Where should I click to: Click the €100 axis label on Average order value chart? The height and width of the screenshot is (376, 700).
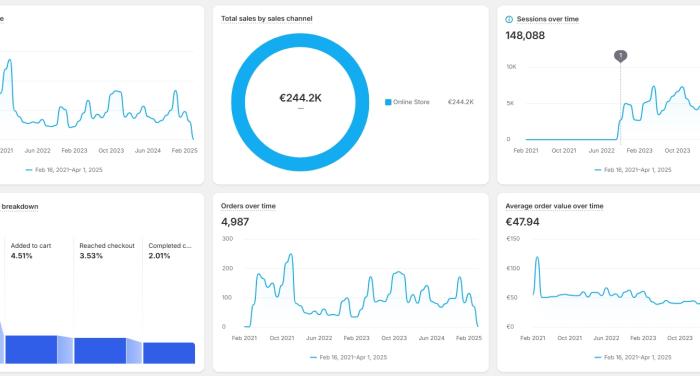tap(513, 268)
